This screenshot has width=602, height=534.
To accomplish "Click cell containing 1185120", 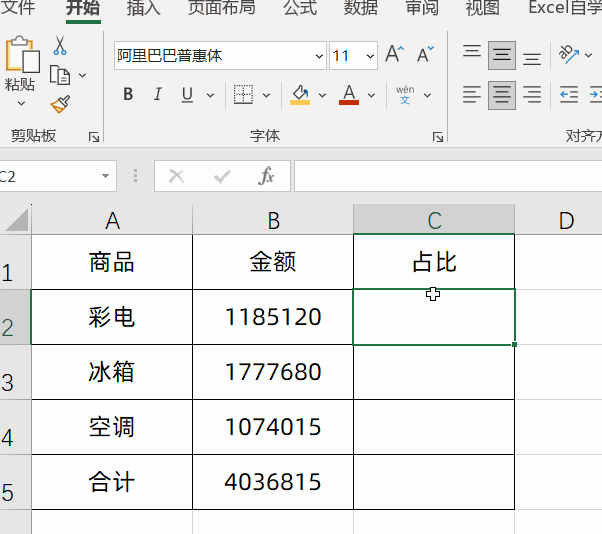I will (x=273, y=317).
